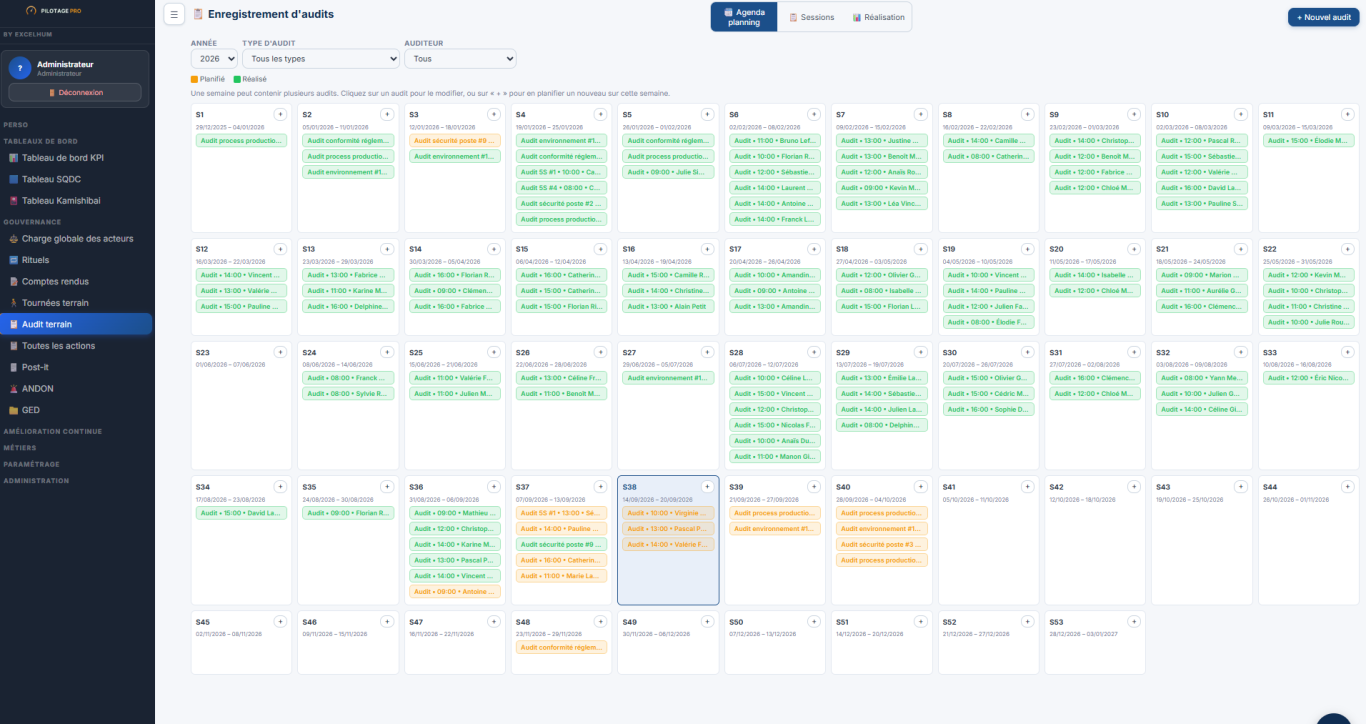Plan a new audit in week S8
The image size is (1366, 724).
1028,115
